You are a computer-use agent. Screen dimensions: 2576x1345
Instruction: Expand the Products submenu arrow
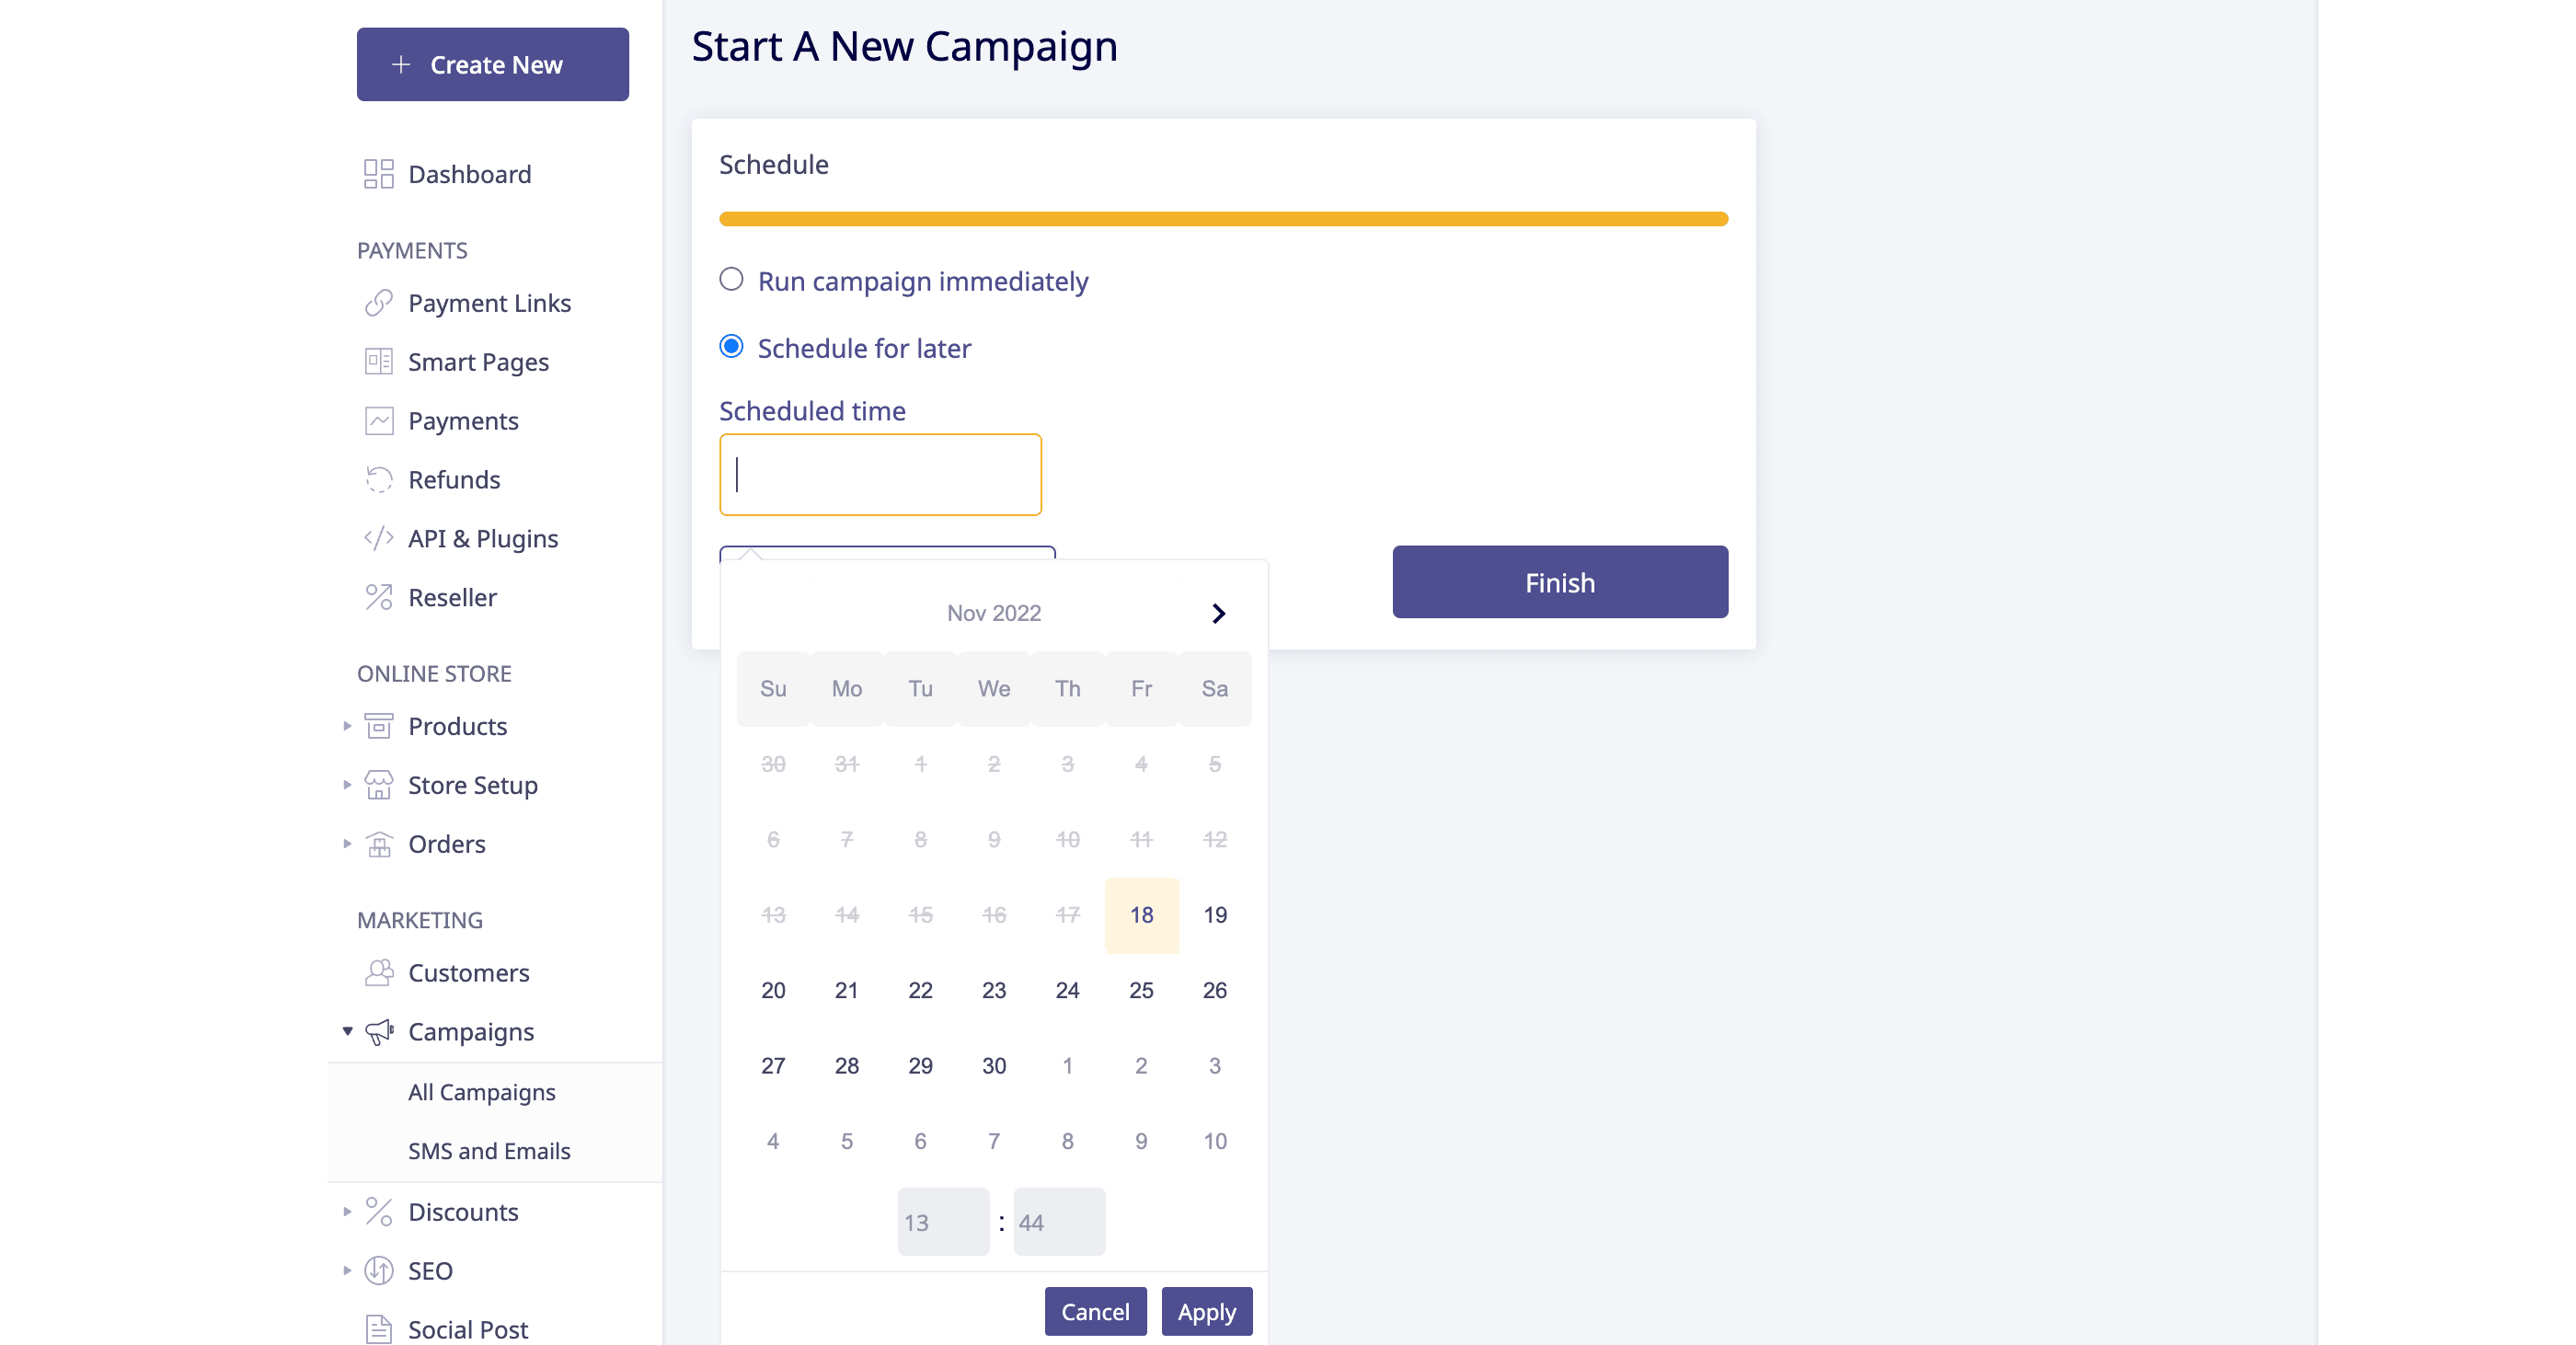coord(347,726)
